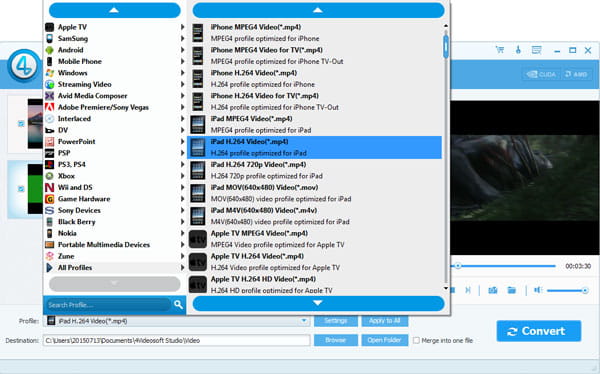Click the first video thumbnail

coord(35,124)
